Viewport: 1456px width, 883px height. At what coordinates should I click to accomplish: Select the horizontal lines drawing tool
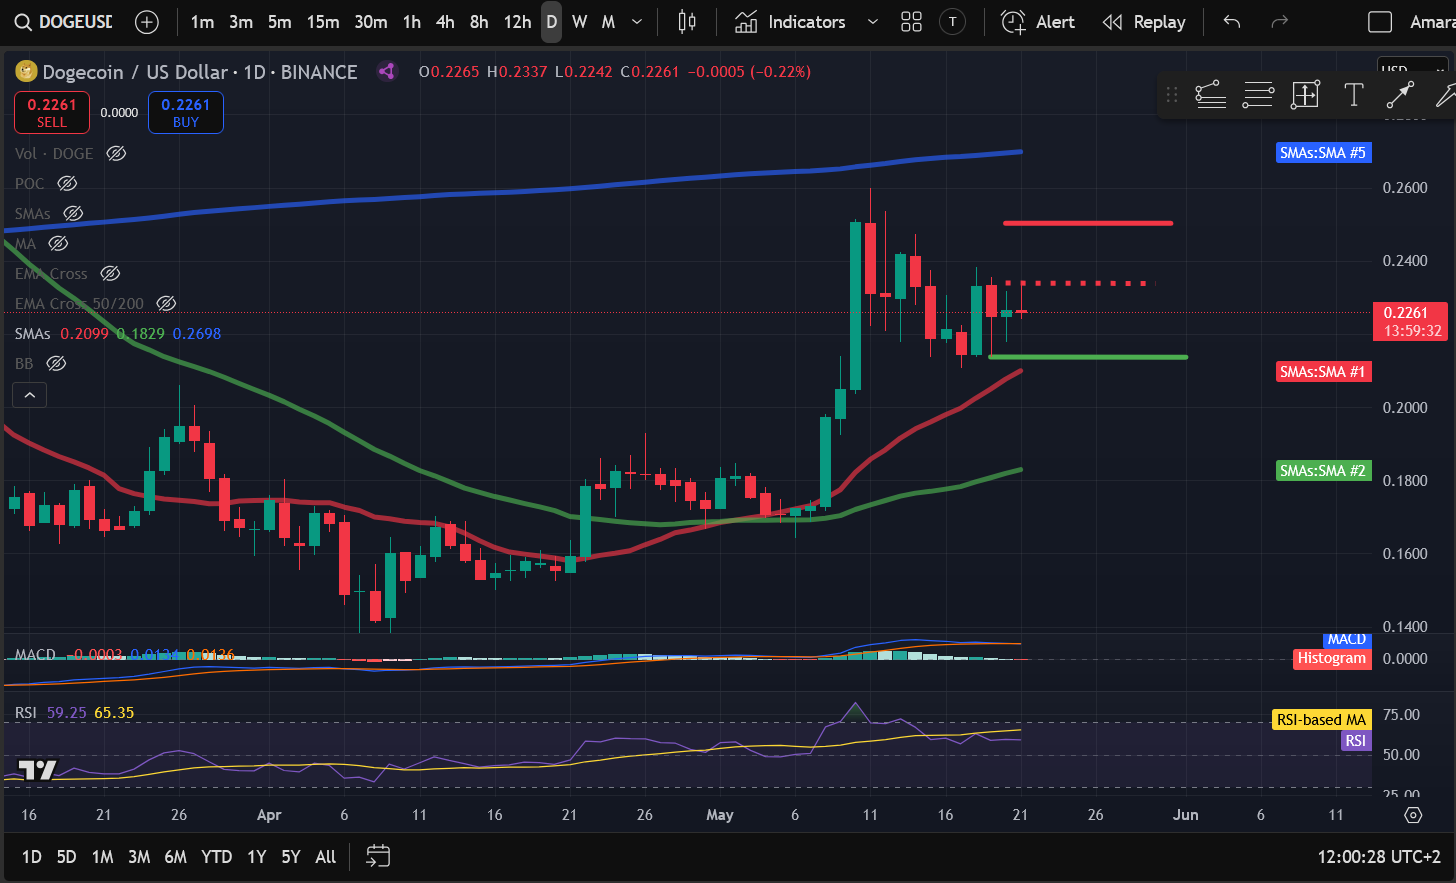pyautogui.click(x=1258, y=95)
